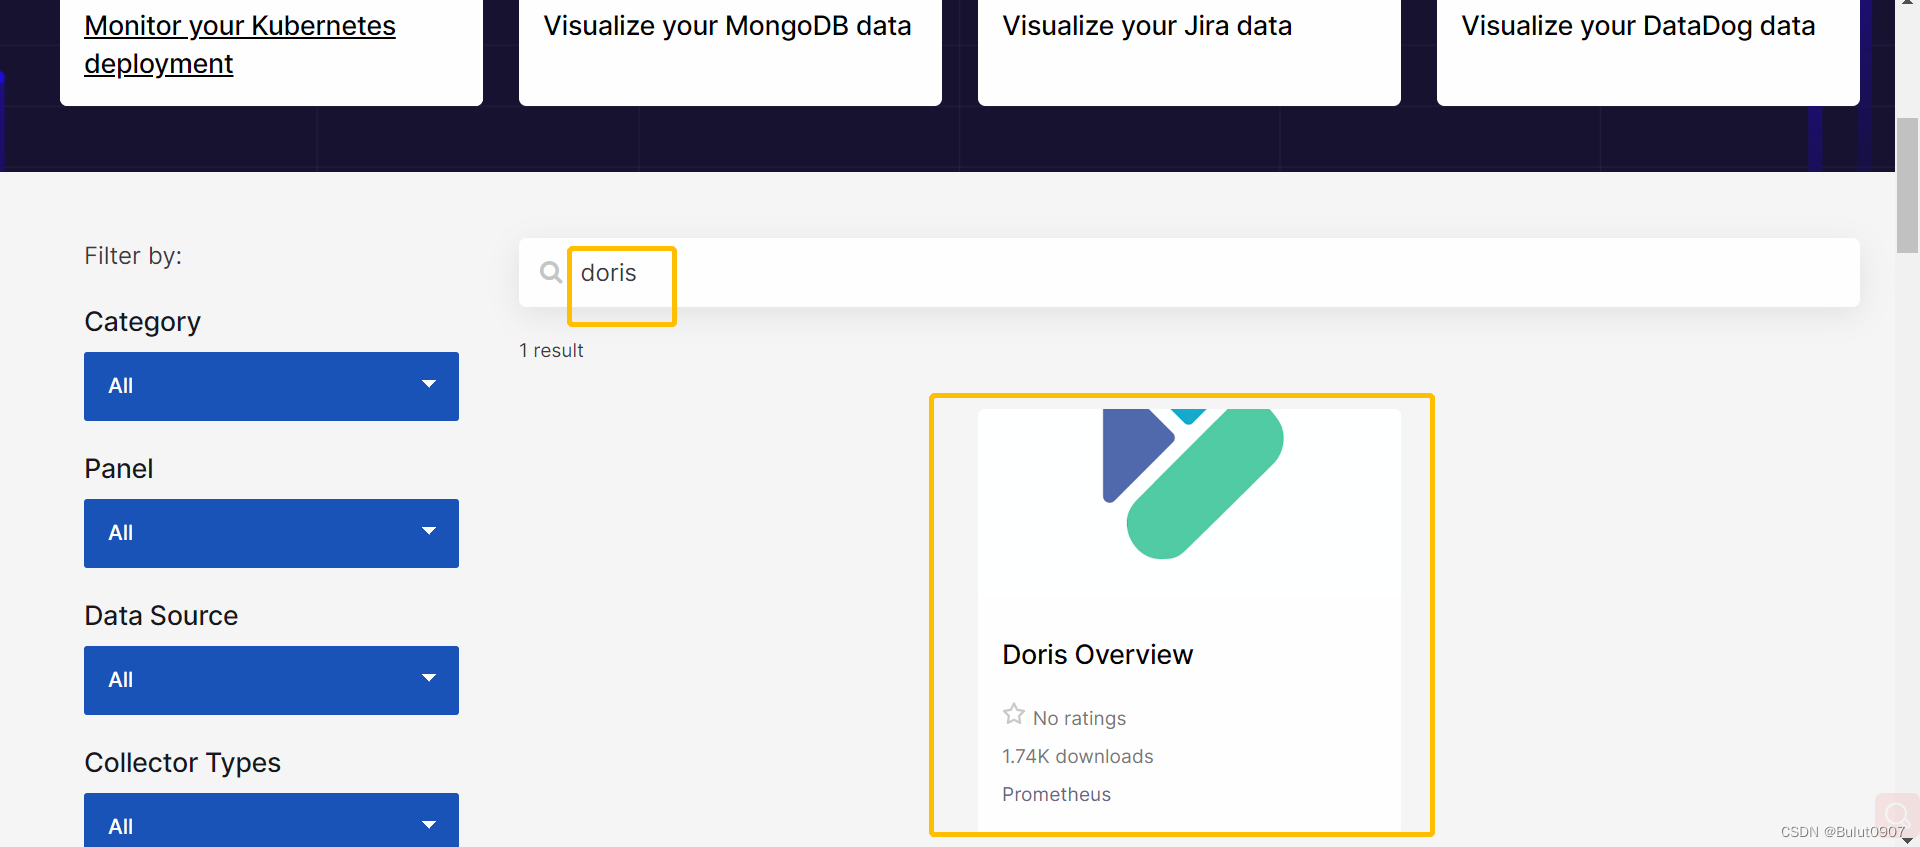The image size is (1920, 847).
Task: Open the Panel All dropdown
Action: point(271,533)
